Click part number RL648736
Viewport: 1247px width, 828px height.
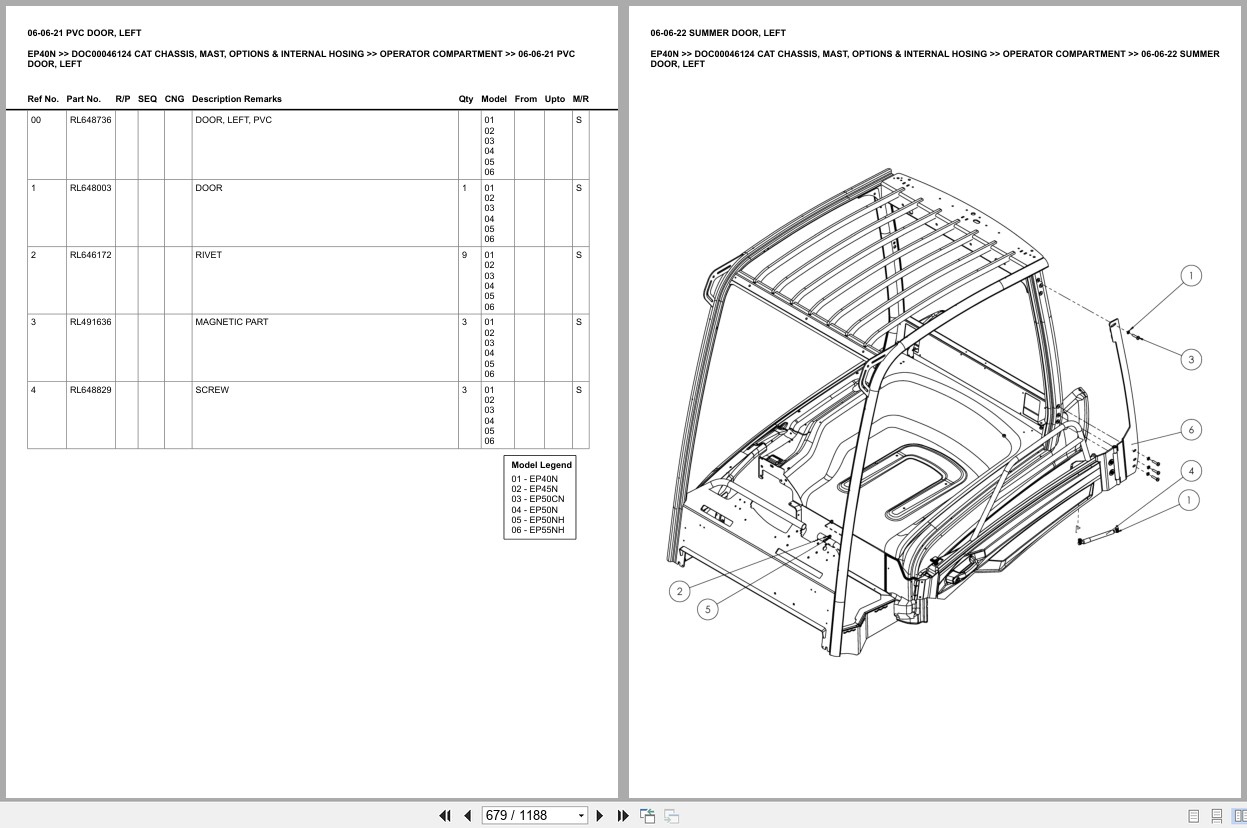tap(90, 120)
